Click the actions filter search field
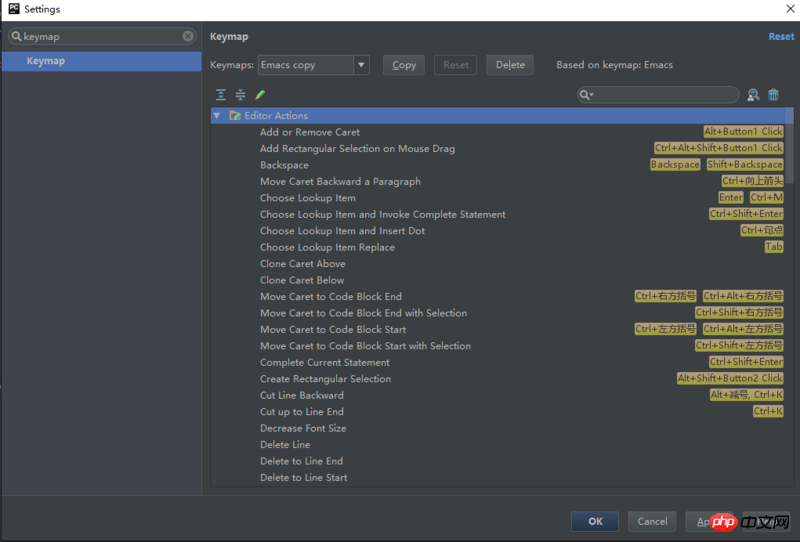 pos(658,95)
